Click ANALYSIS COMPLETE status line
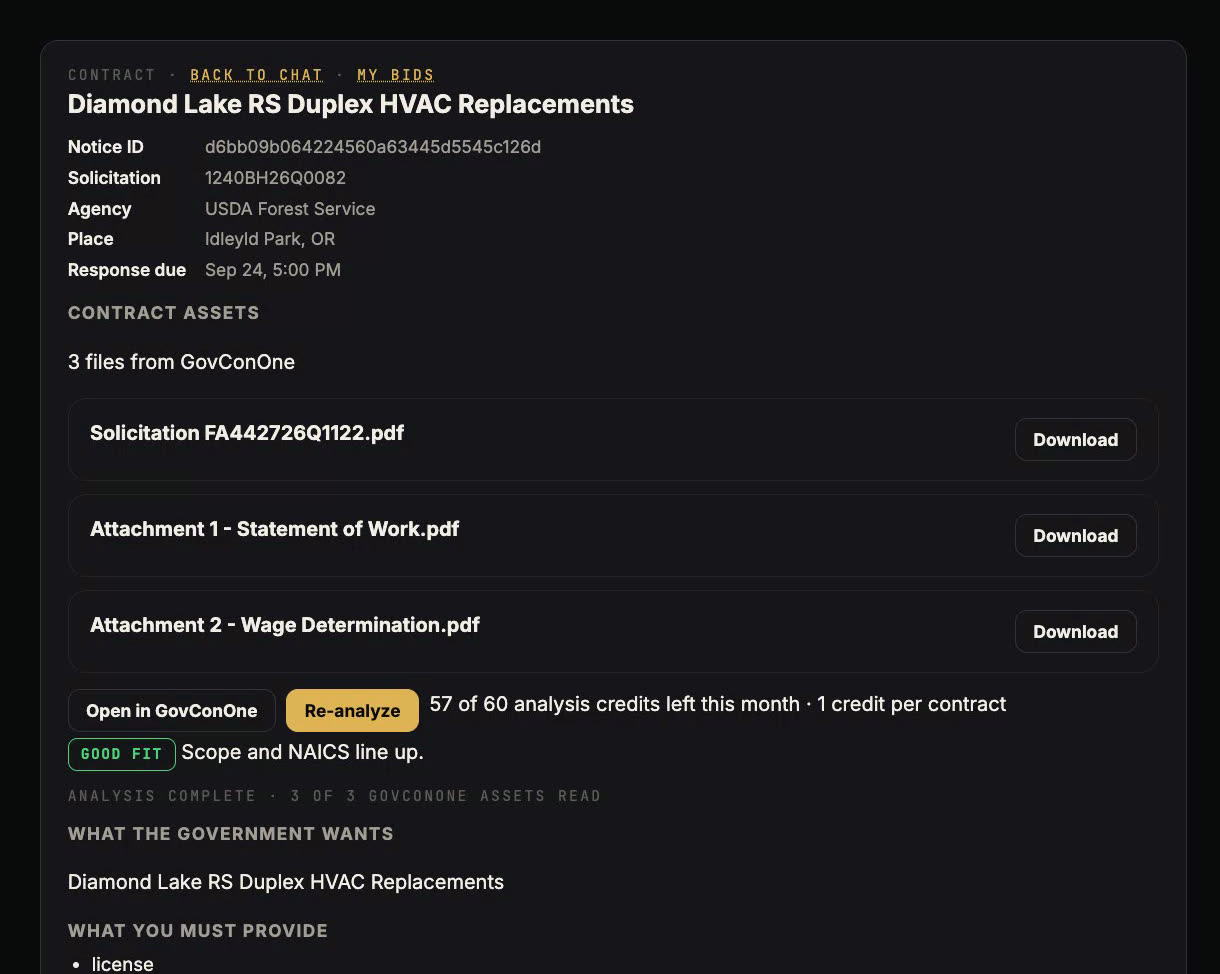The width and height of the screenshot is (1220, 974). [x=334, y=796]
